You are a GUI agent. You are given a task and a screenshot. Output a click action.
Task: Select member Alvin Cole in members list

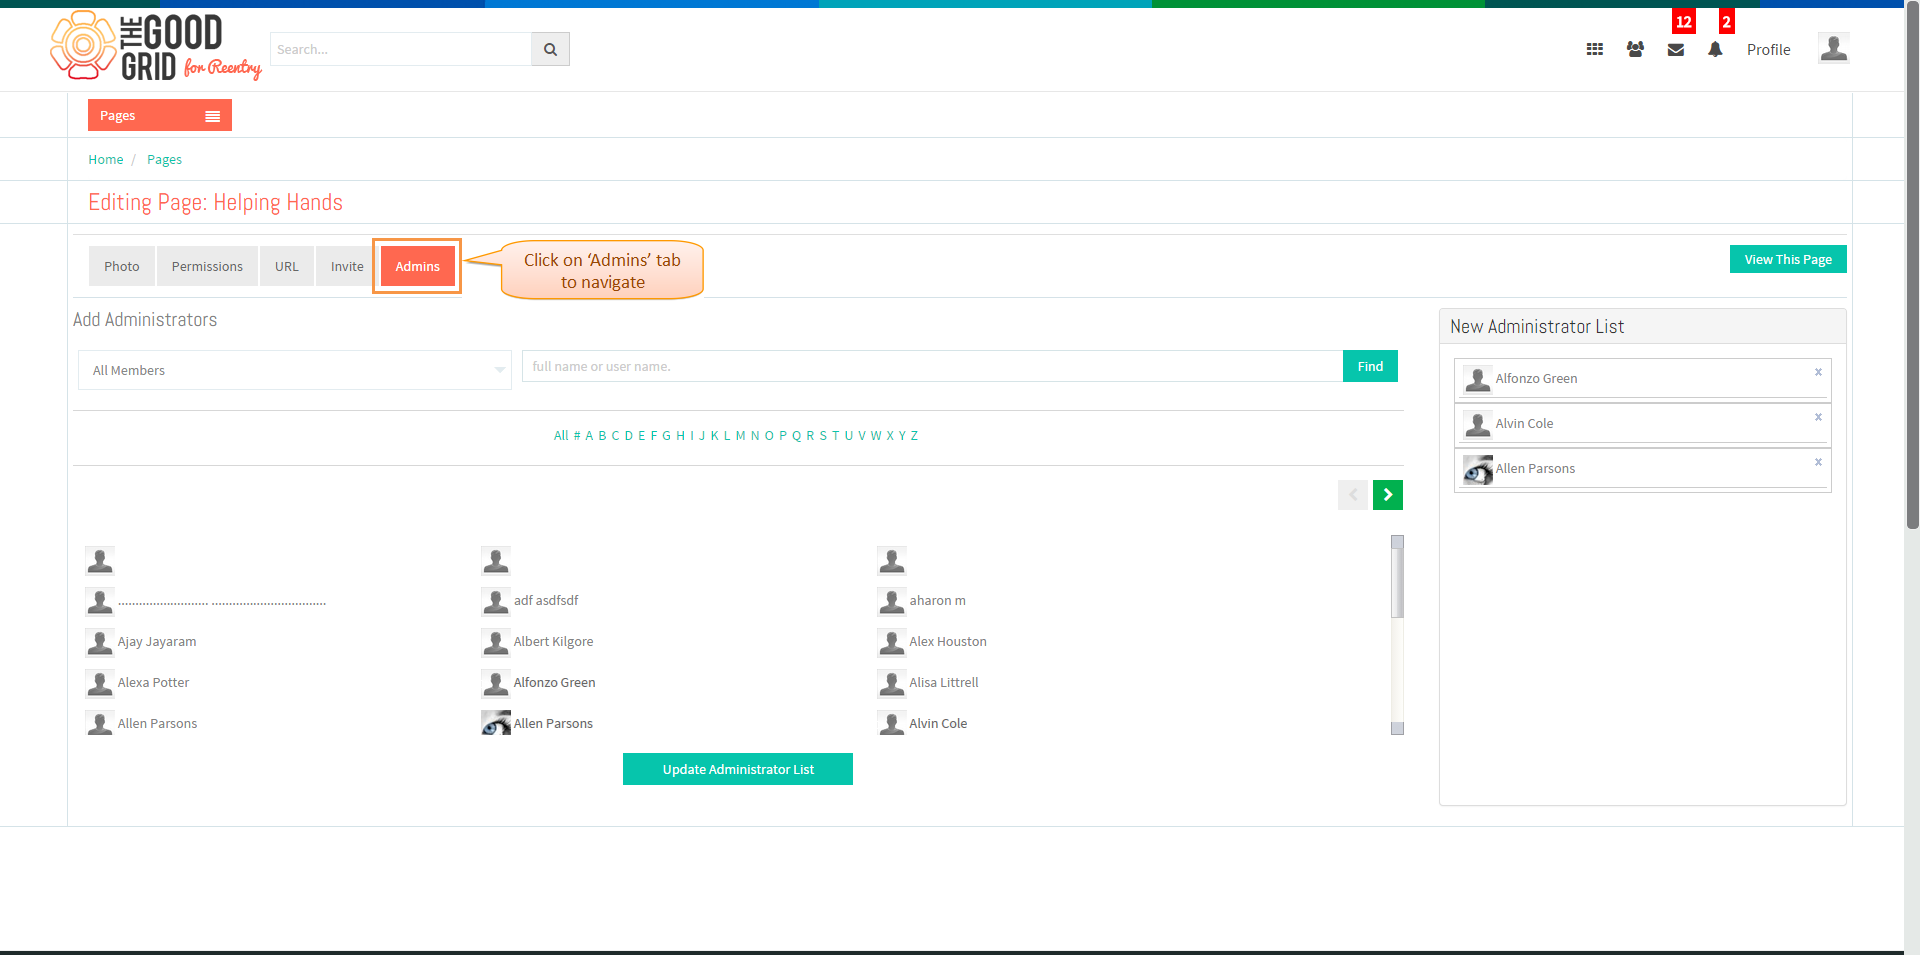coord(938,723)
